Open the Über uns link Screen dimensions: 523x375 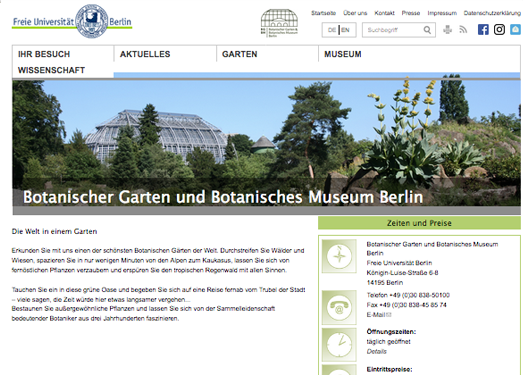click(x=355, y=13)
